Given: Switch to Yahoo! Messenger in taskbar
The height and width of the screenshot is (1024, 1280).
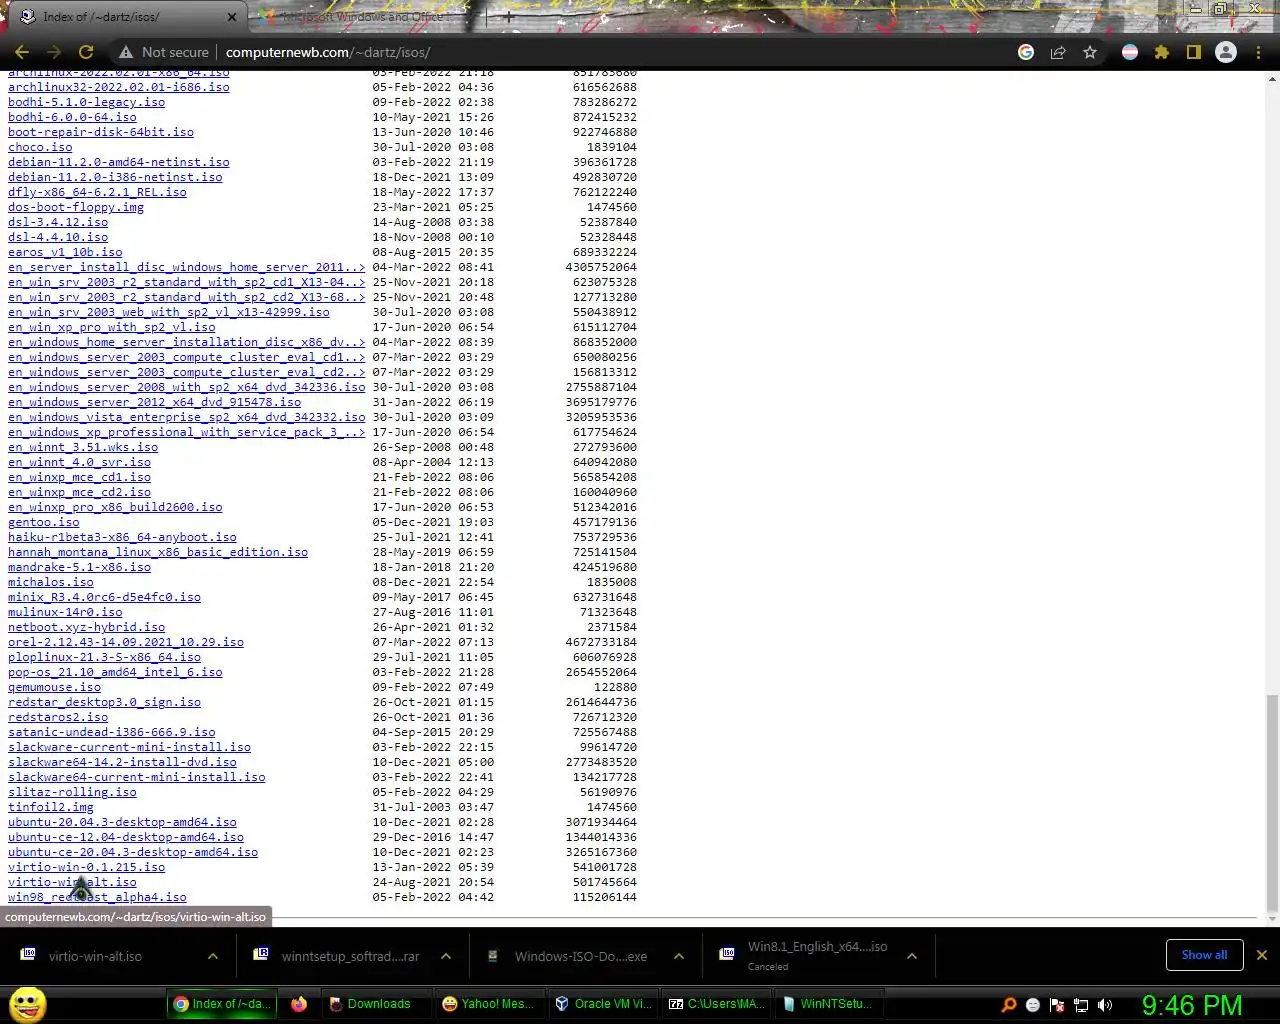Looking at the screenshot, I should point(488,1004).
